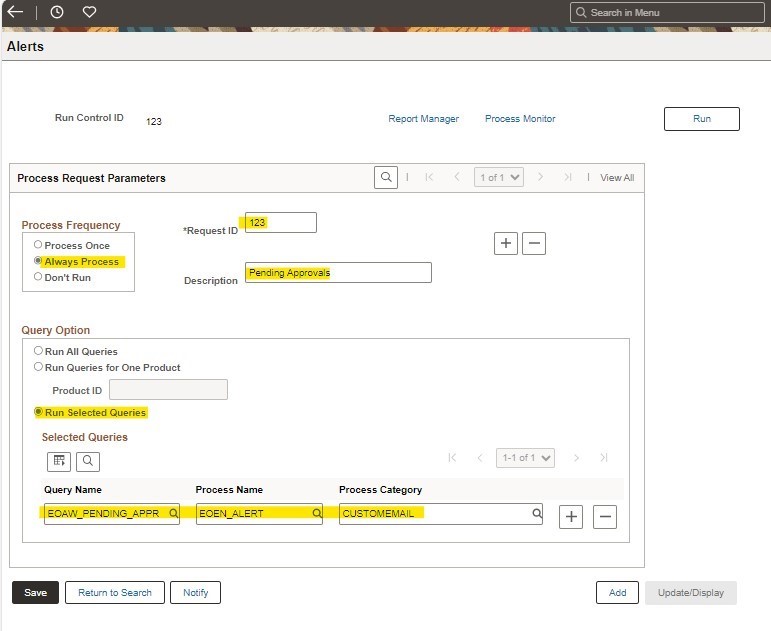Open favorites heart icon
Viewport: 771px width, 631px height.
pos(89,12)
